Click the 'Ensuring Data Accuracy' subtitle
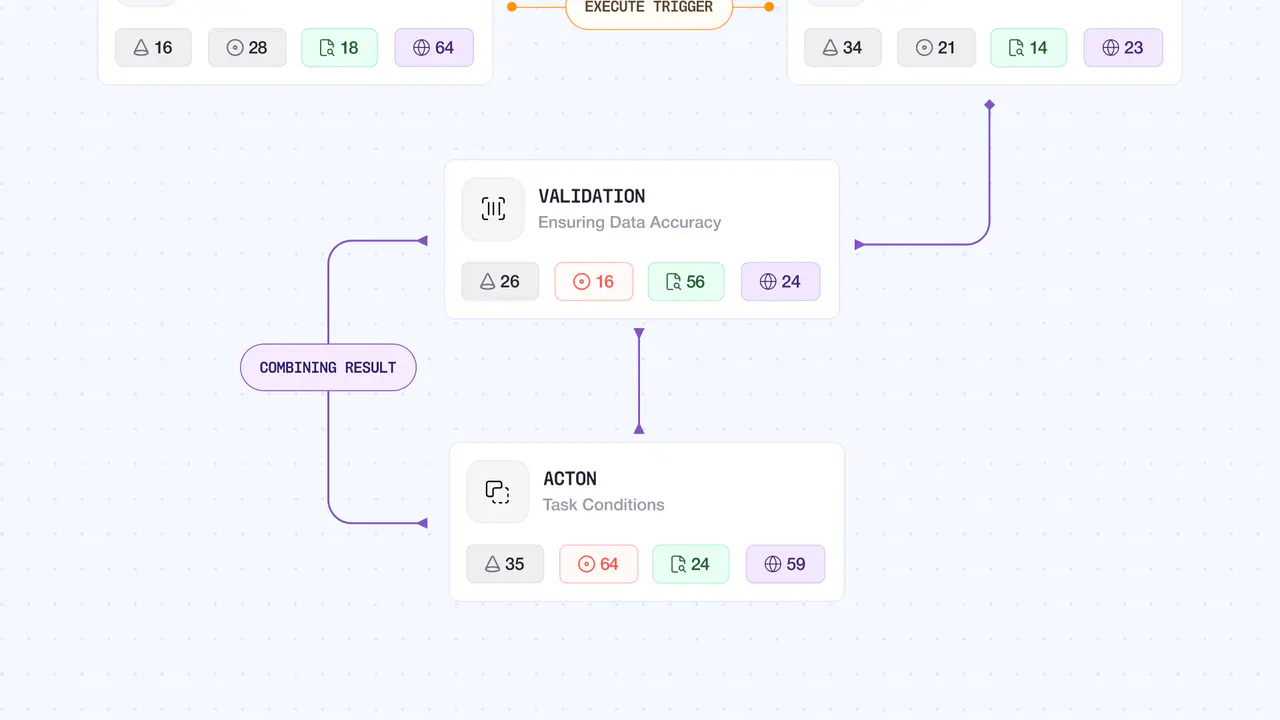1280x720 pixels. [x=630, y=222]
